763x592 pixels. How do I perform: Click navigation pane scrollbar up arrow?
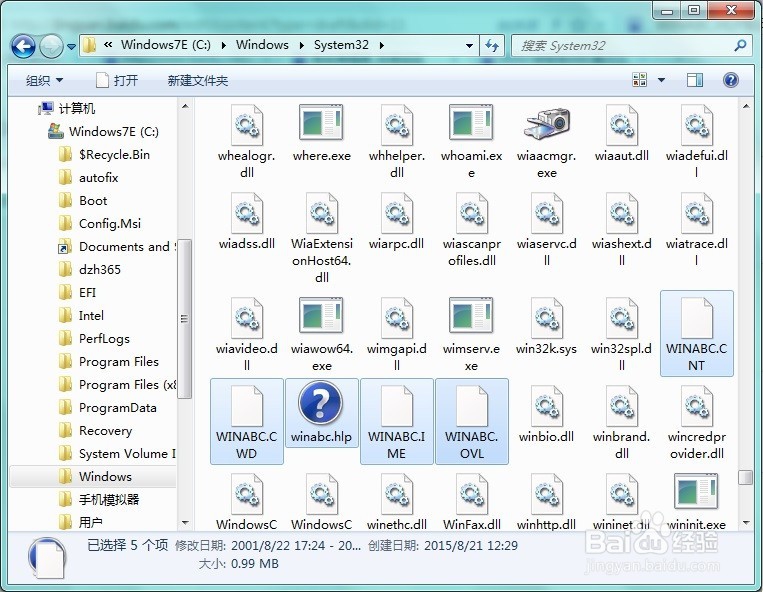pyautogui.click(x=185, y=107)
